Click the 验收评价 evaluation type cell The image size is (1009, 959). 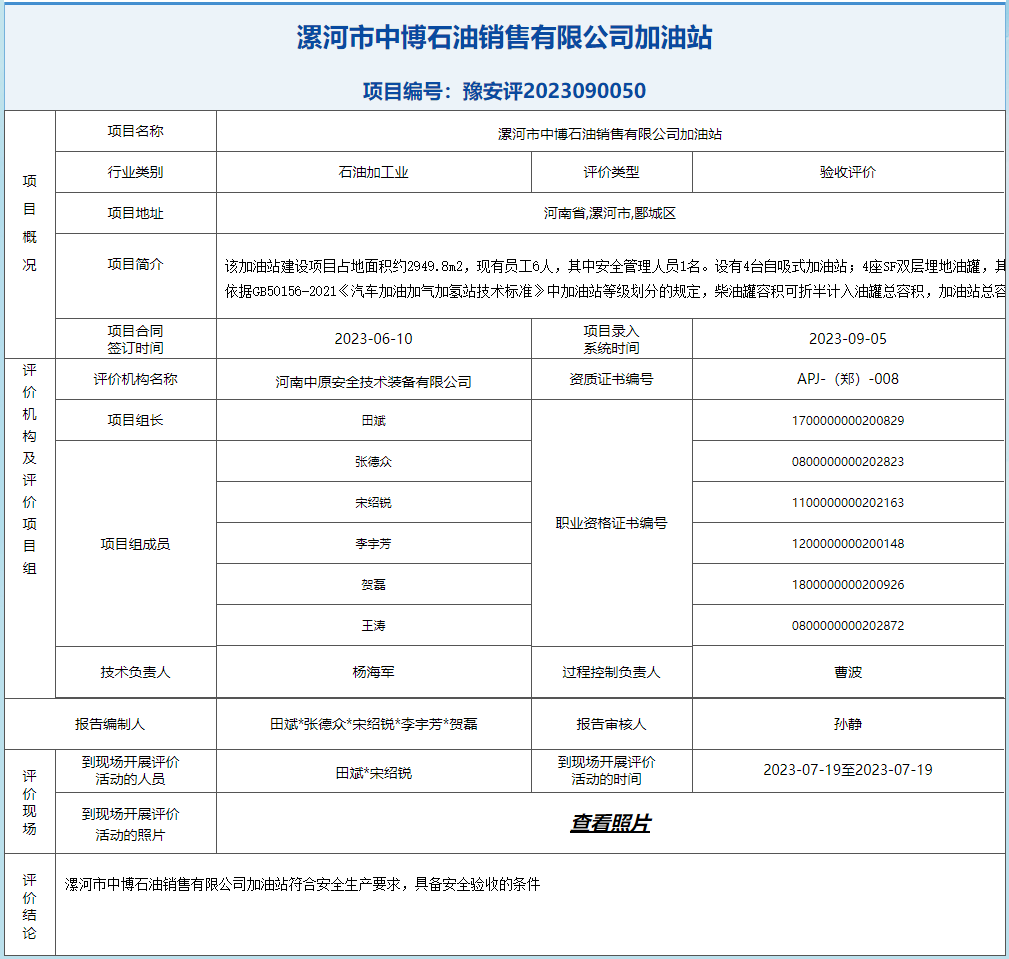(x=847, y=172)
